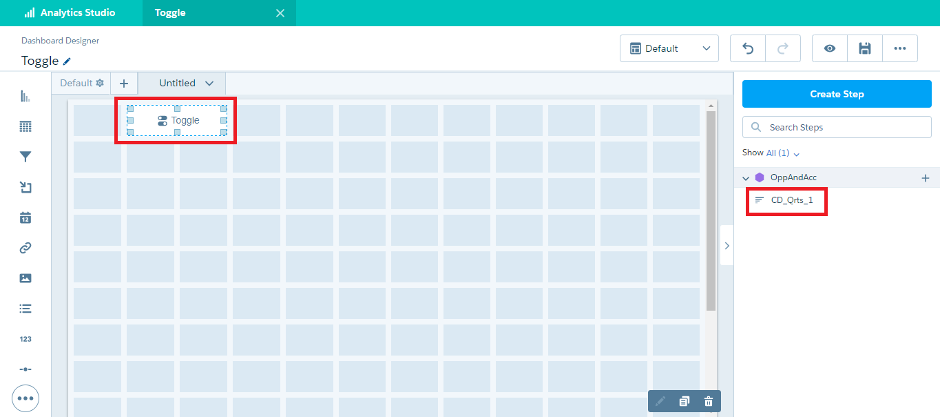Screen dimensions: 941x418
Task: Delete the widget with the trash icon
Action: point(708,401)
